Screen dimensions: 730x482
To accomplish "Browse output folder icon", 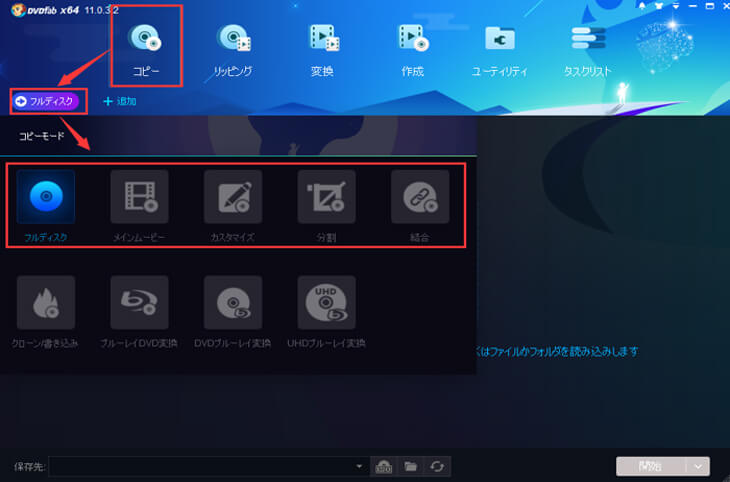I will [410, 466].
